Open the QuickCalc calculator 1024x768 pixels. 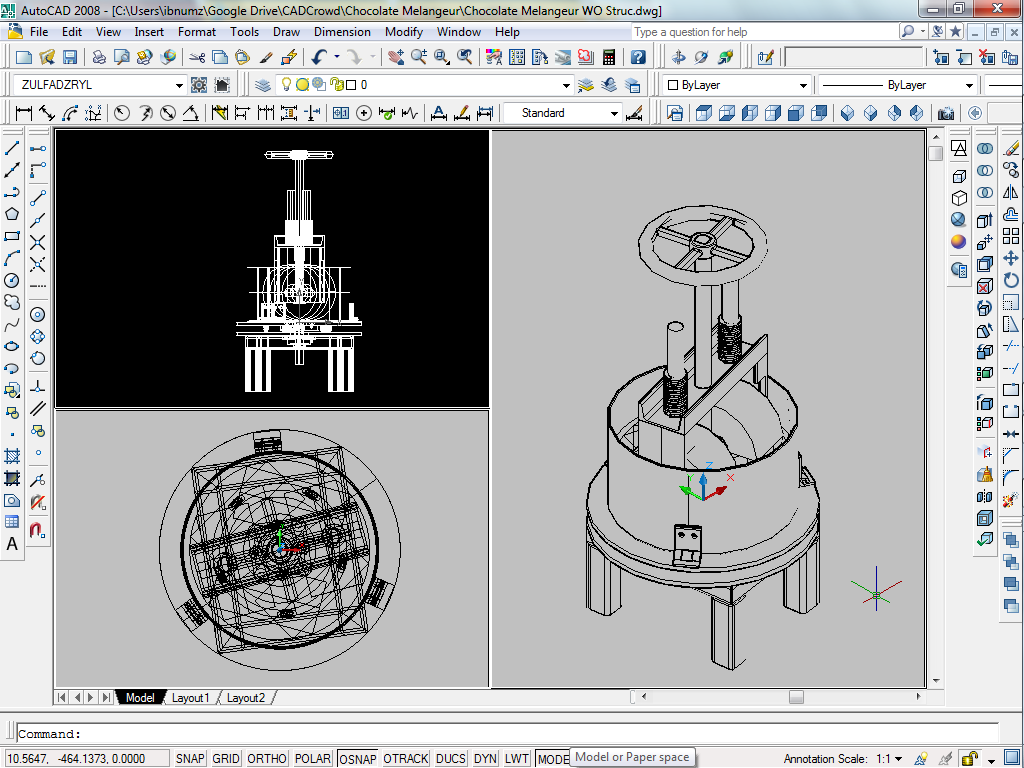tap(608, 58)
